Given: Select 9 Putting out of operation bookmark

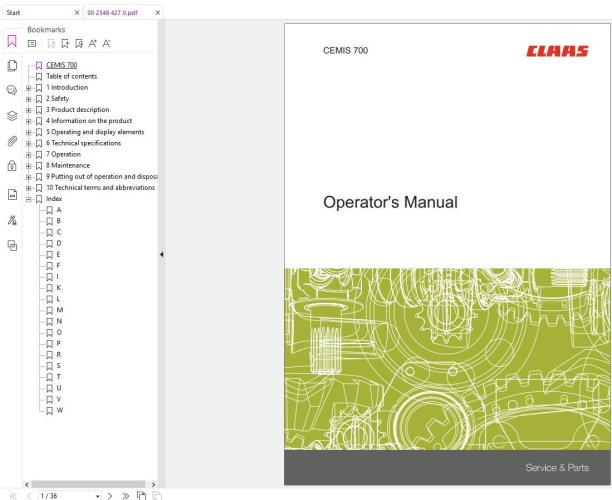Looking at the screenshot, I should click(x=101, y=176).
